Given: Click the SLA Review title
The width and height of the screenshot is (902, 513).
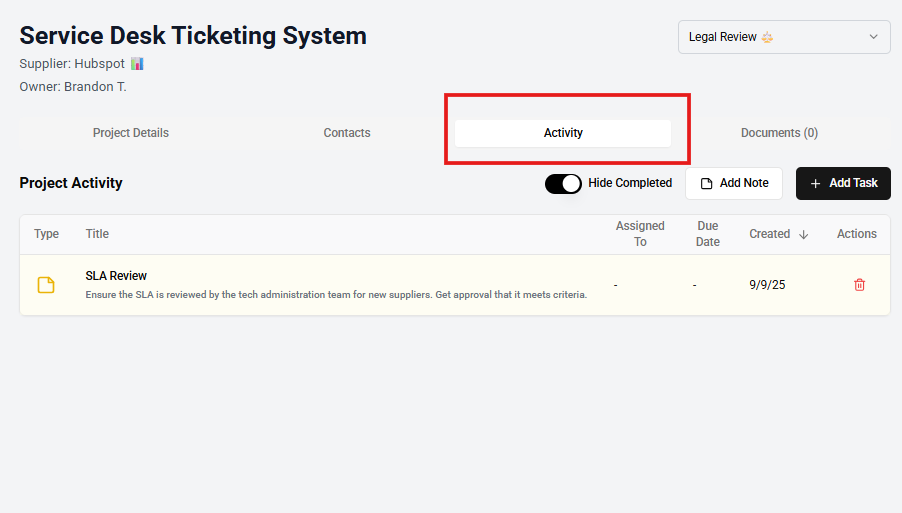Looking at the screenshot, I should pyautogui.click(x=116, y=275).
